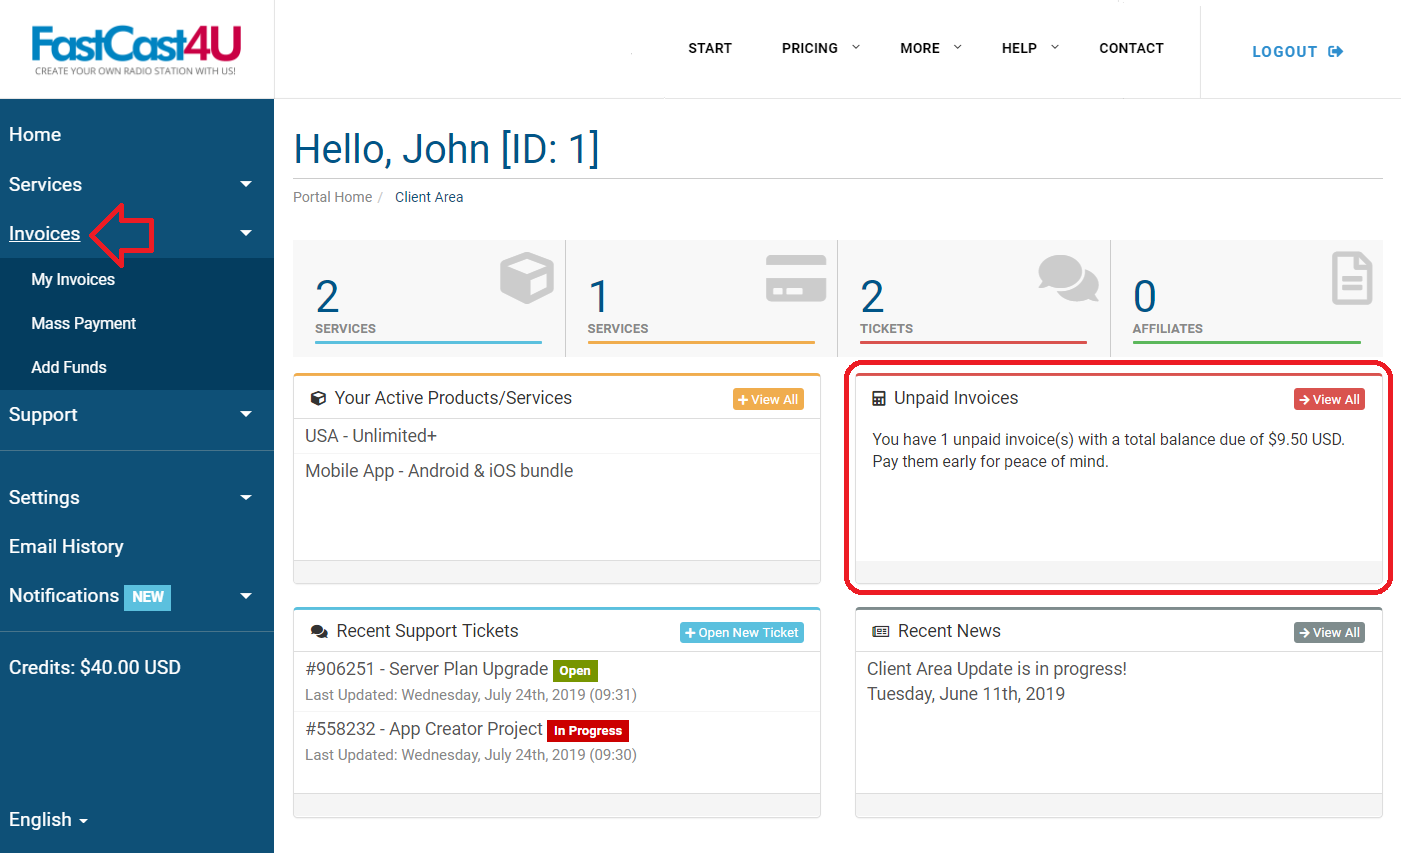Click the box icon in Services stat card
This screenshot has width=1401, height=853.
click(527, 278)
